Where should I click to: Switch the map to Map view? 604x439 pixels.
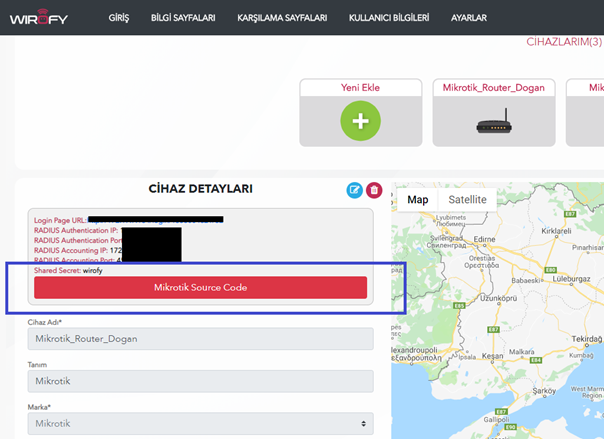417,200
